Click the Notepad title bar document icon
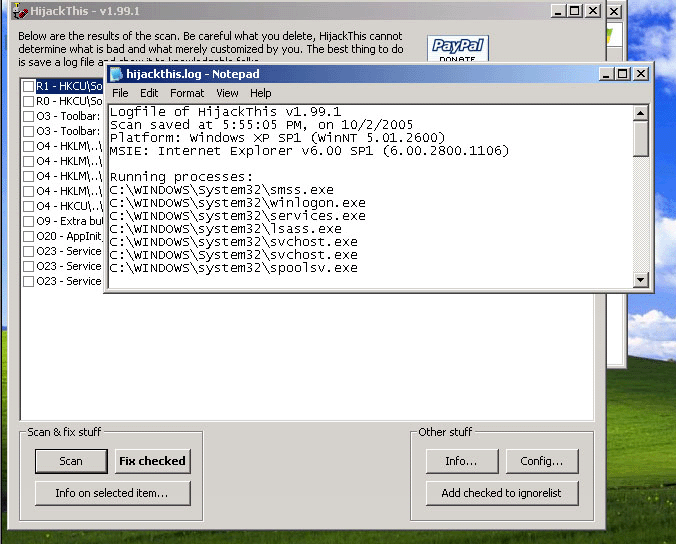 pos(116,74)
